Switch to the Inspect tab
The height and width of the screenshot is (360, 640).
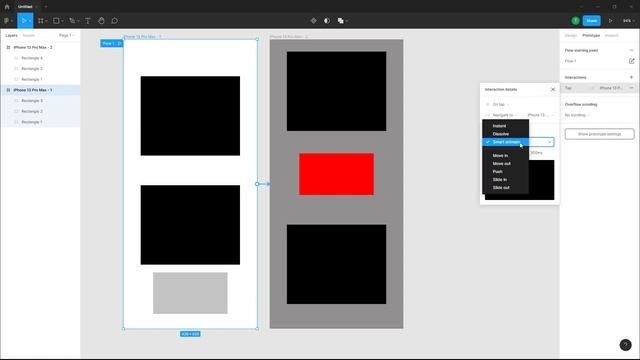point(611,36)
